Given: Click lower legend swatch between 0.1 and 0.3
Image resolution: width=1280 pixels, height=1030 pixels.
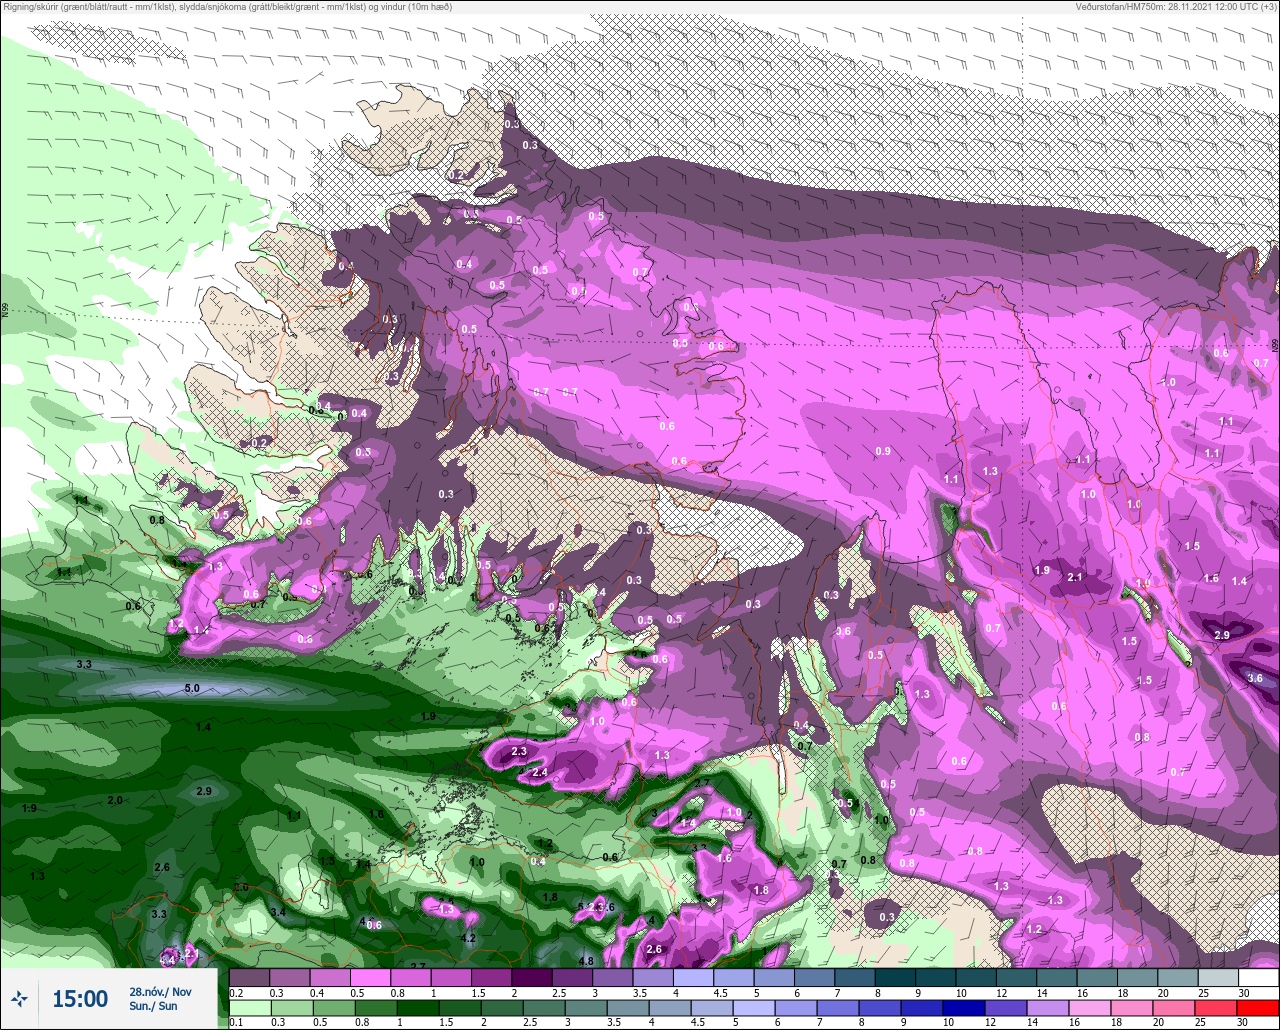Looking at the screenshot, I should coord(250,1008).
